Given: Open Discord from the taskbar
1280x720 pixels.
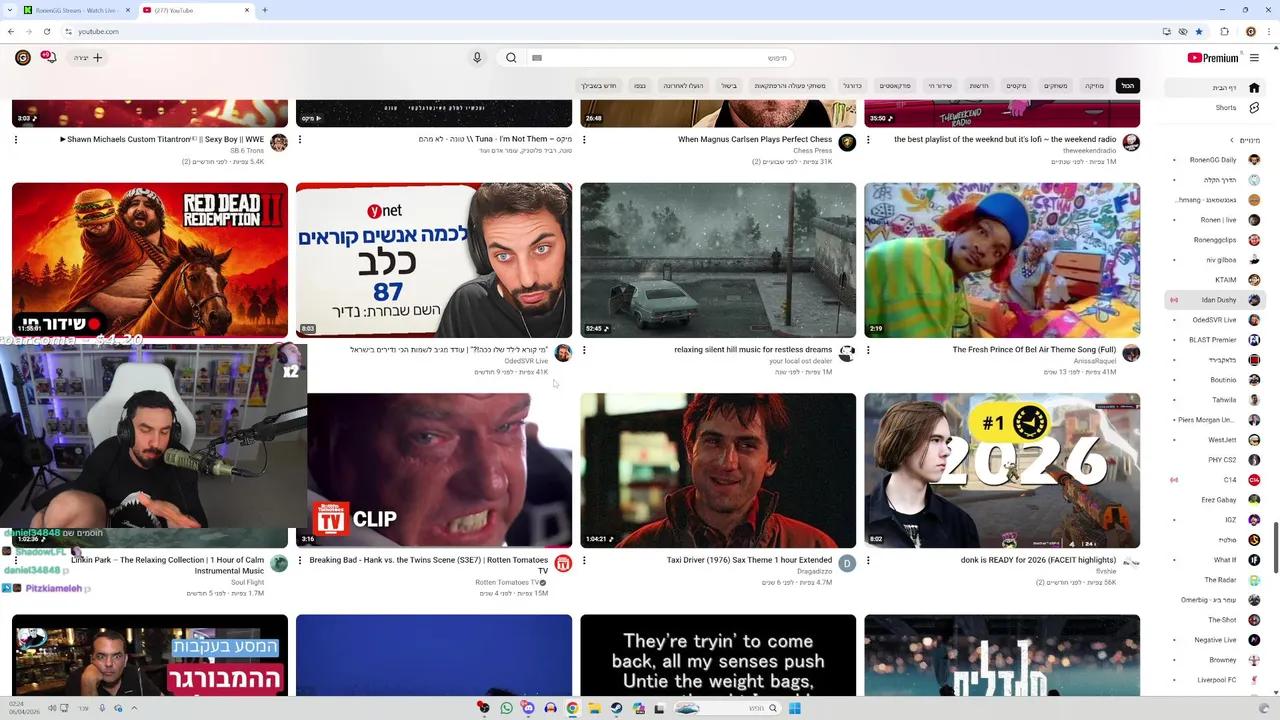Looking at the screenshot, I should [528, 708].
